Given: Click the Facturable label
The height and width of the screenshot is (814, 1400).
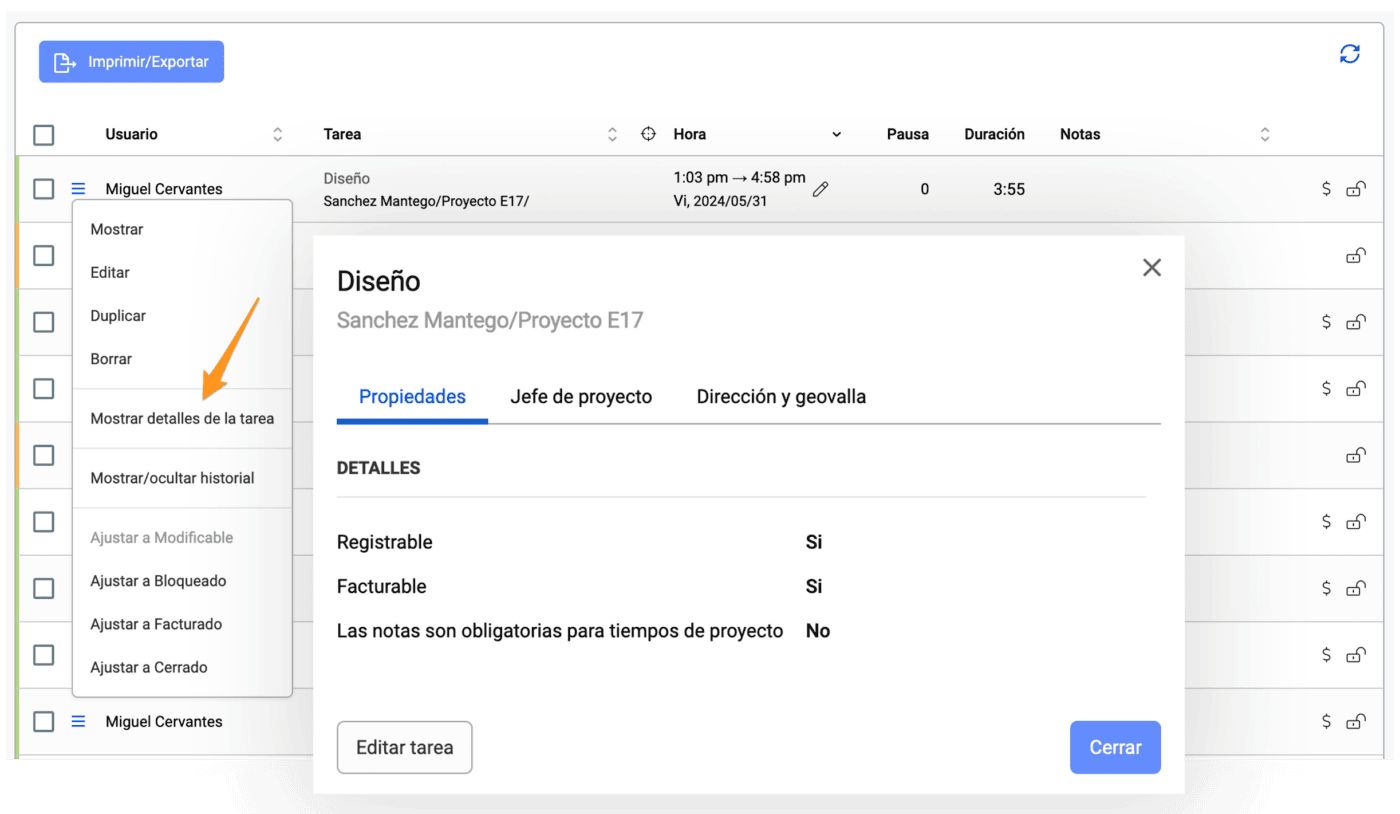Looking at the screenshot, I should [382, 587].
